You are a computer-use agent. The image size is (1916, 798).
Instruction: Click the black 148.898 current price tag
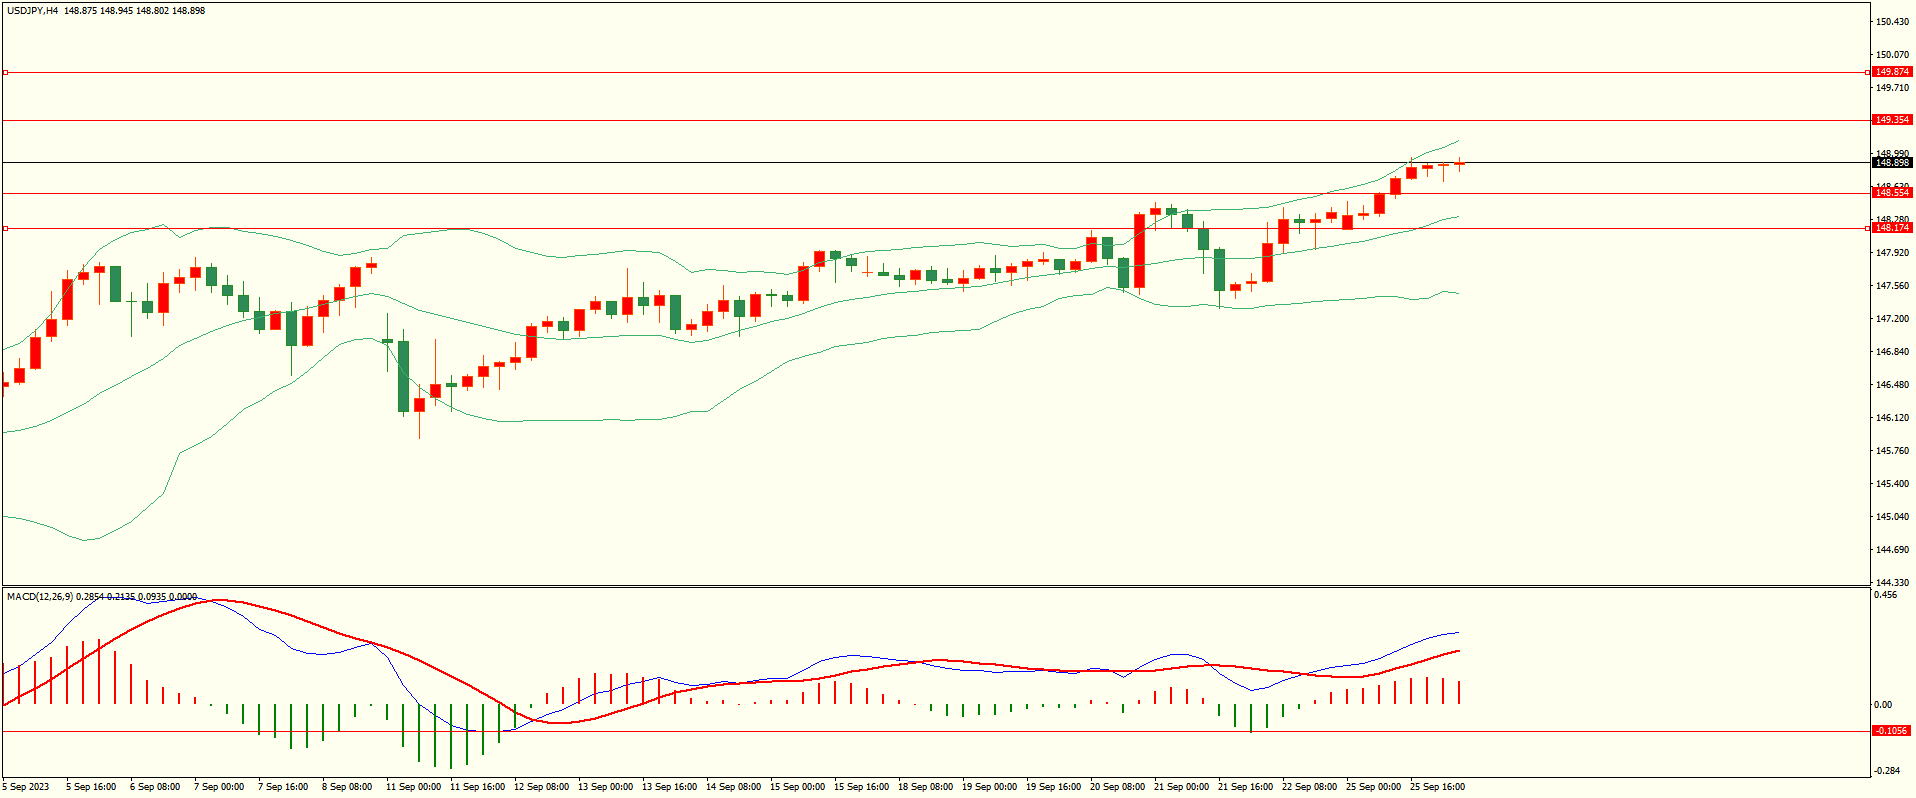[1891, 163]
